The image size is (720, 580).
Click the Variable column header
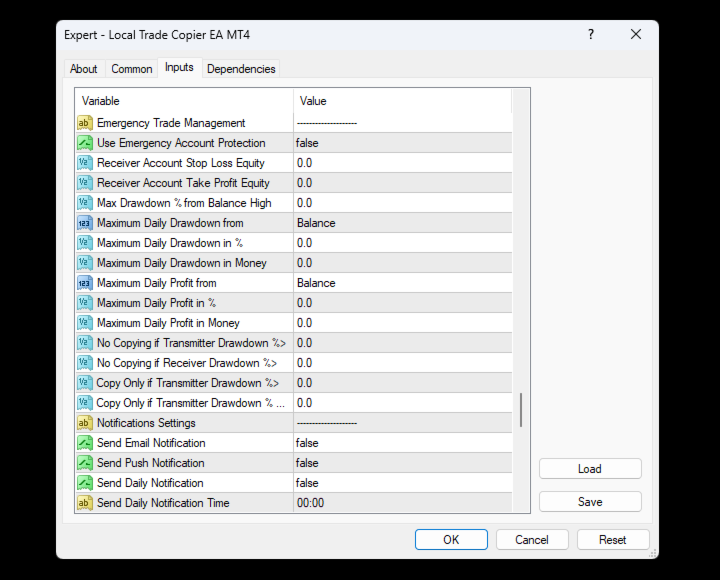click(x=184, y=101)
